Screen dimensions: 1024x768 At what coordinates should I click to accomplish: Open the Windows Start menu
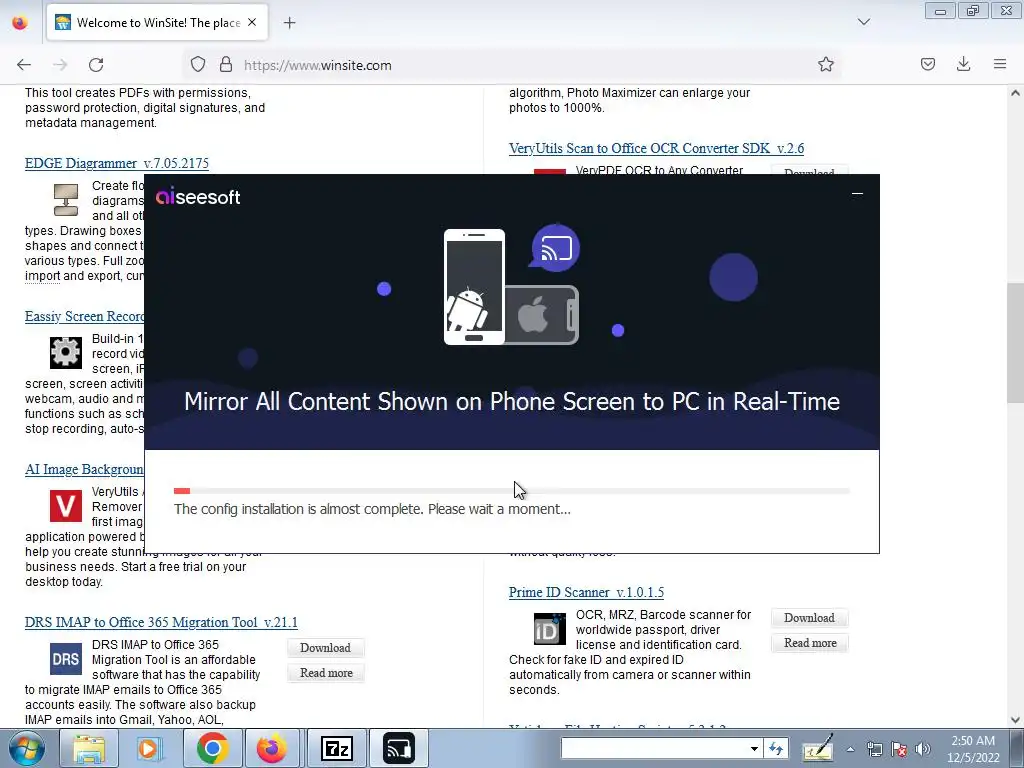tap(27, 748)
